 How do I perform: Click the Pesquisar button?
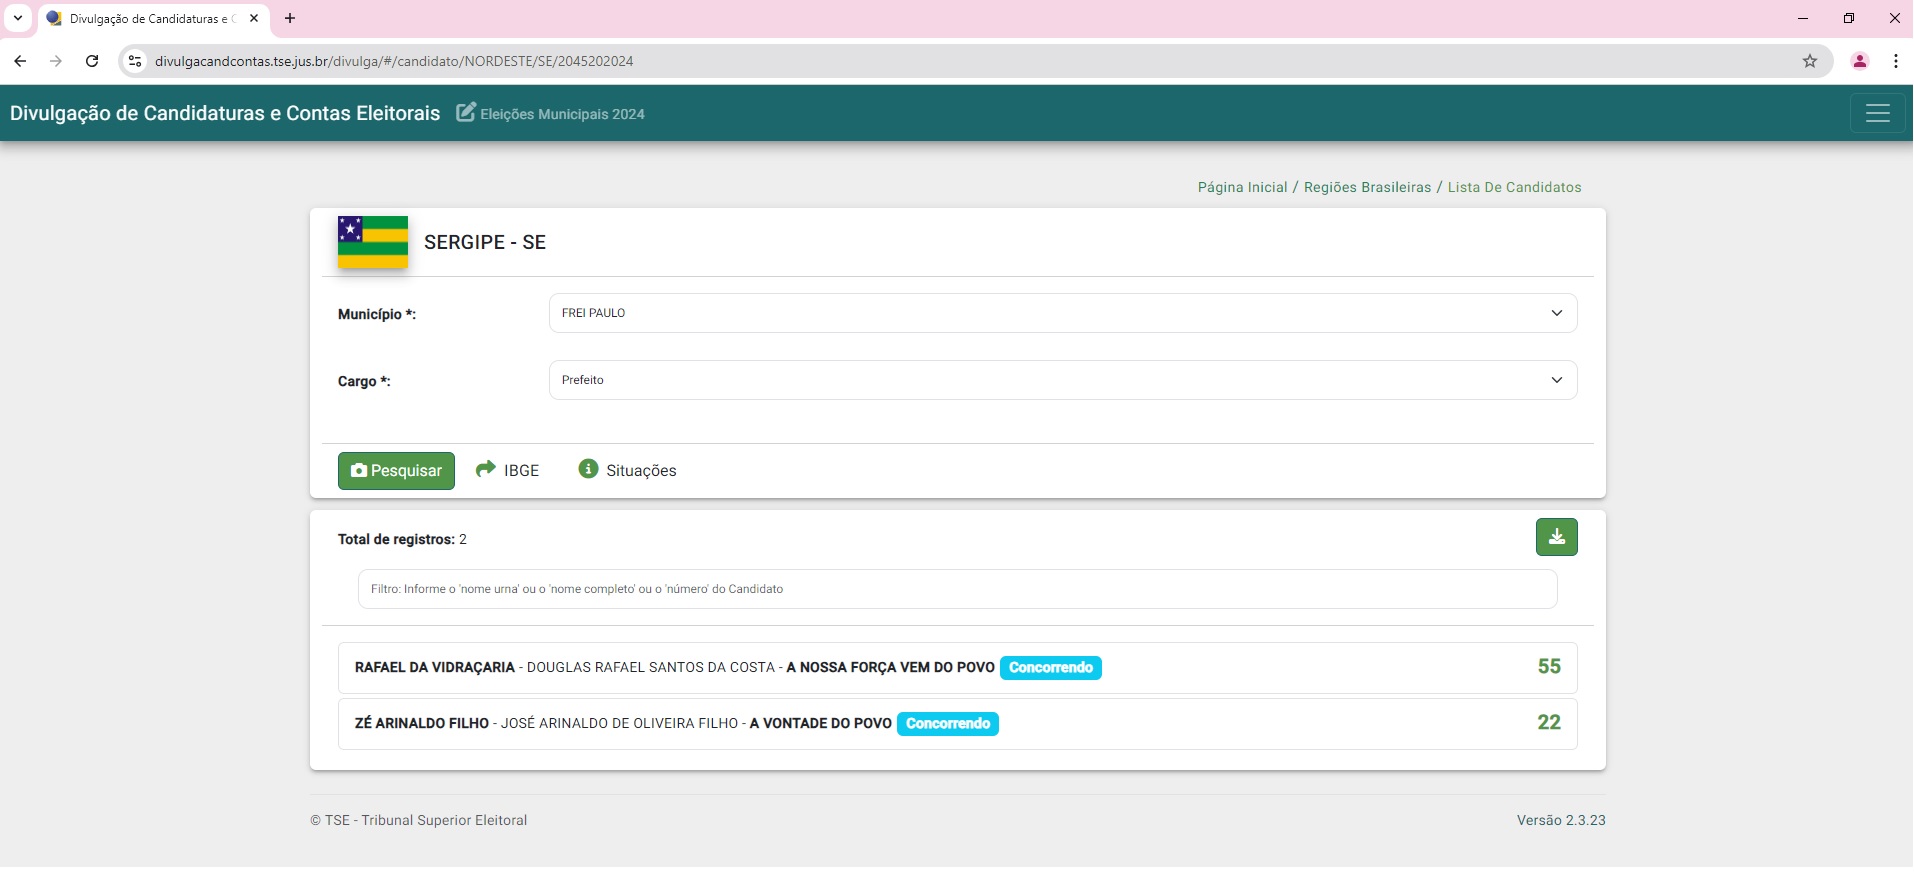[396, 471]
